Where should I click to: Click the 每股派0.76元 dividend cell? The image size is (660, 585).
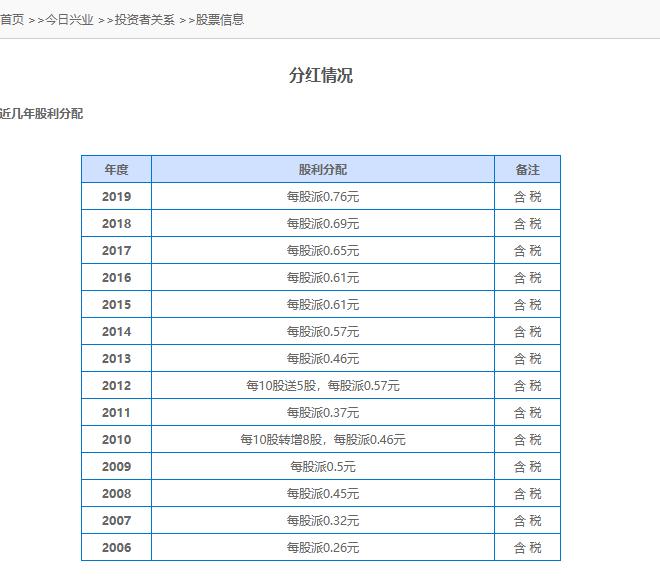(x=322, y=197)
